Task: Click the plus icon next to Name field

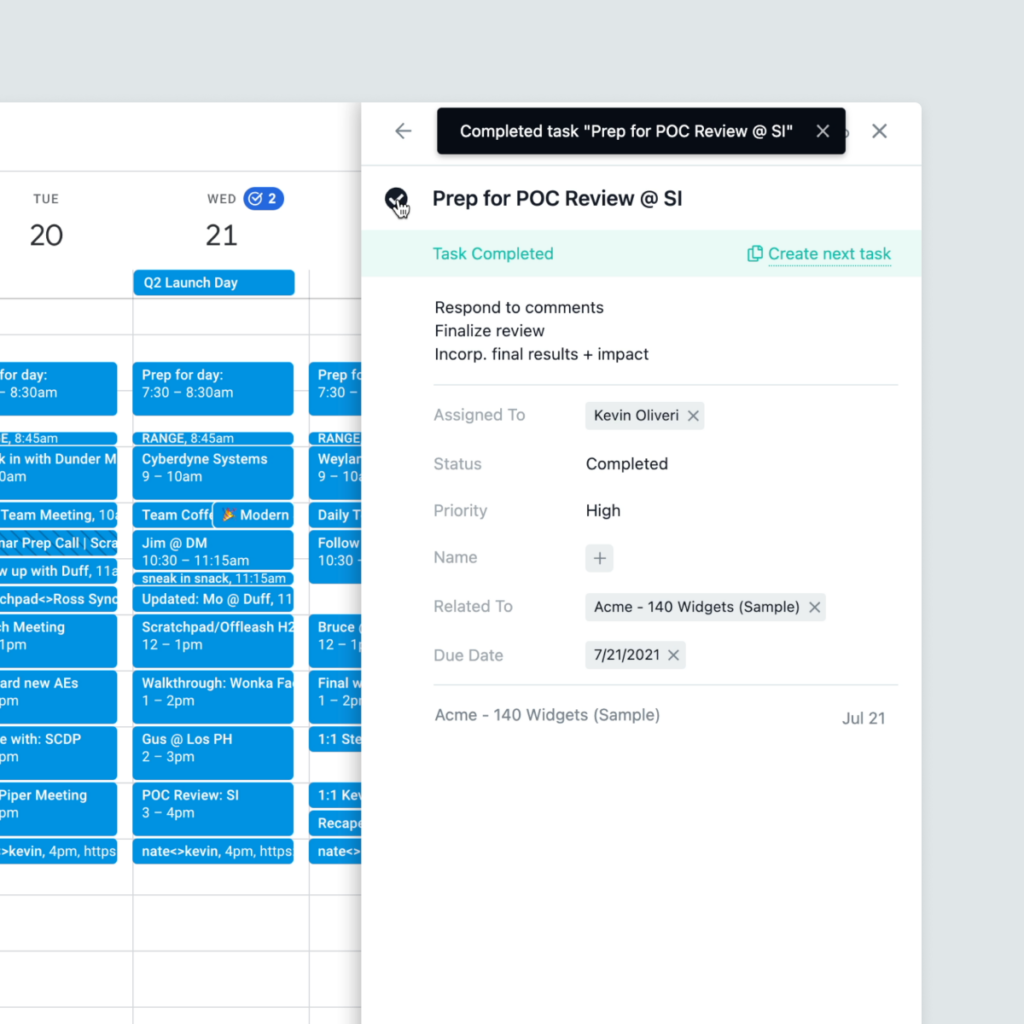Action: point(599,558)
